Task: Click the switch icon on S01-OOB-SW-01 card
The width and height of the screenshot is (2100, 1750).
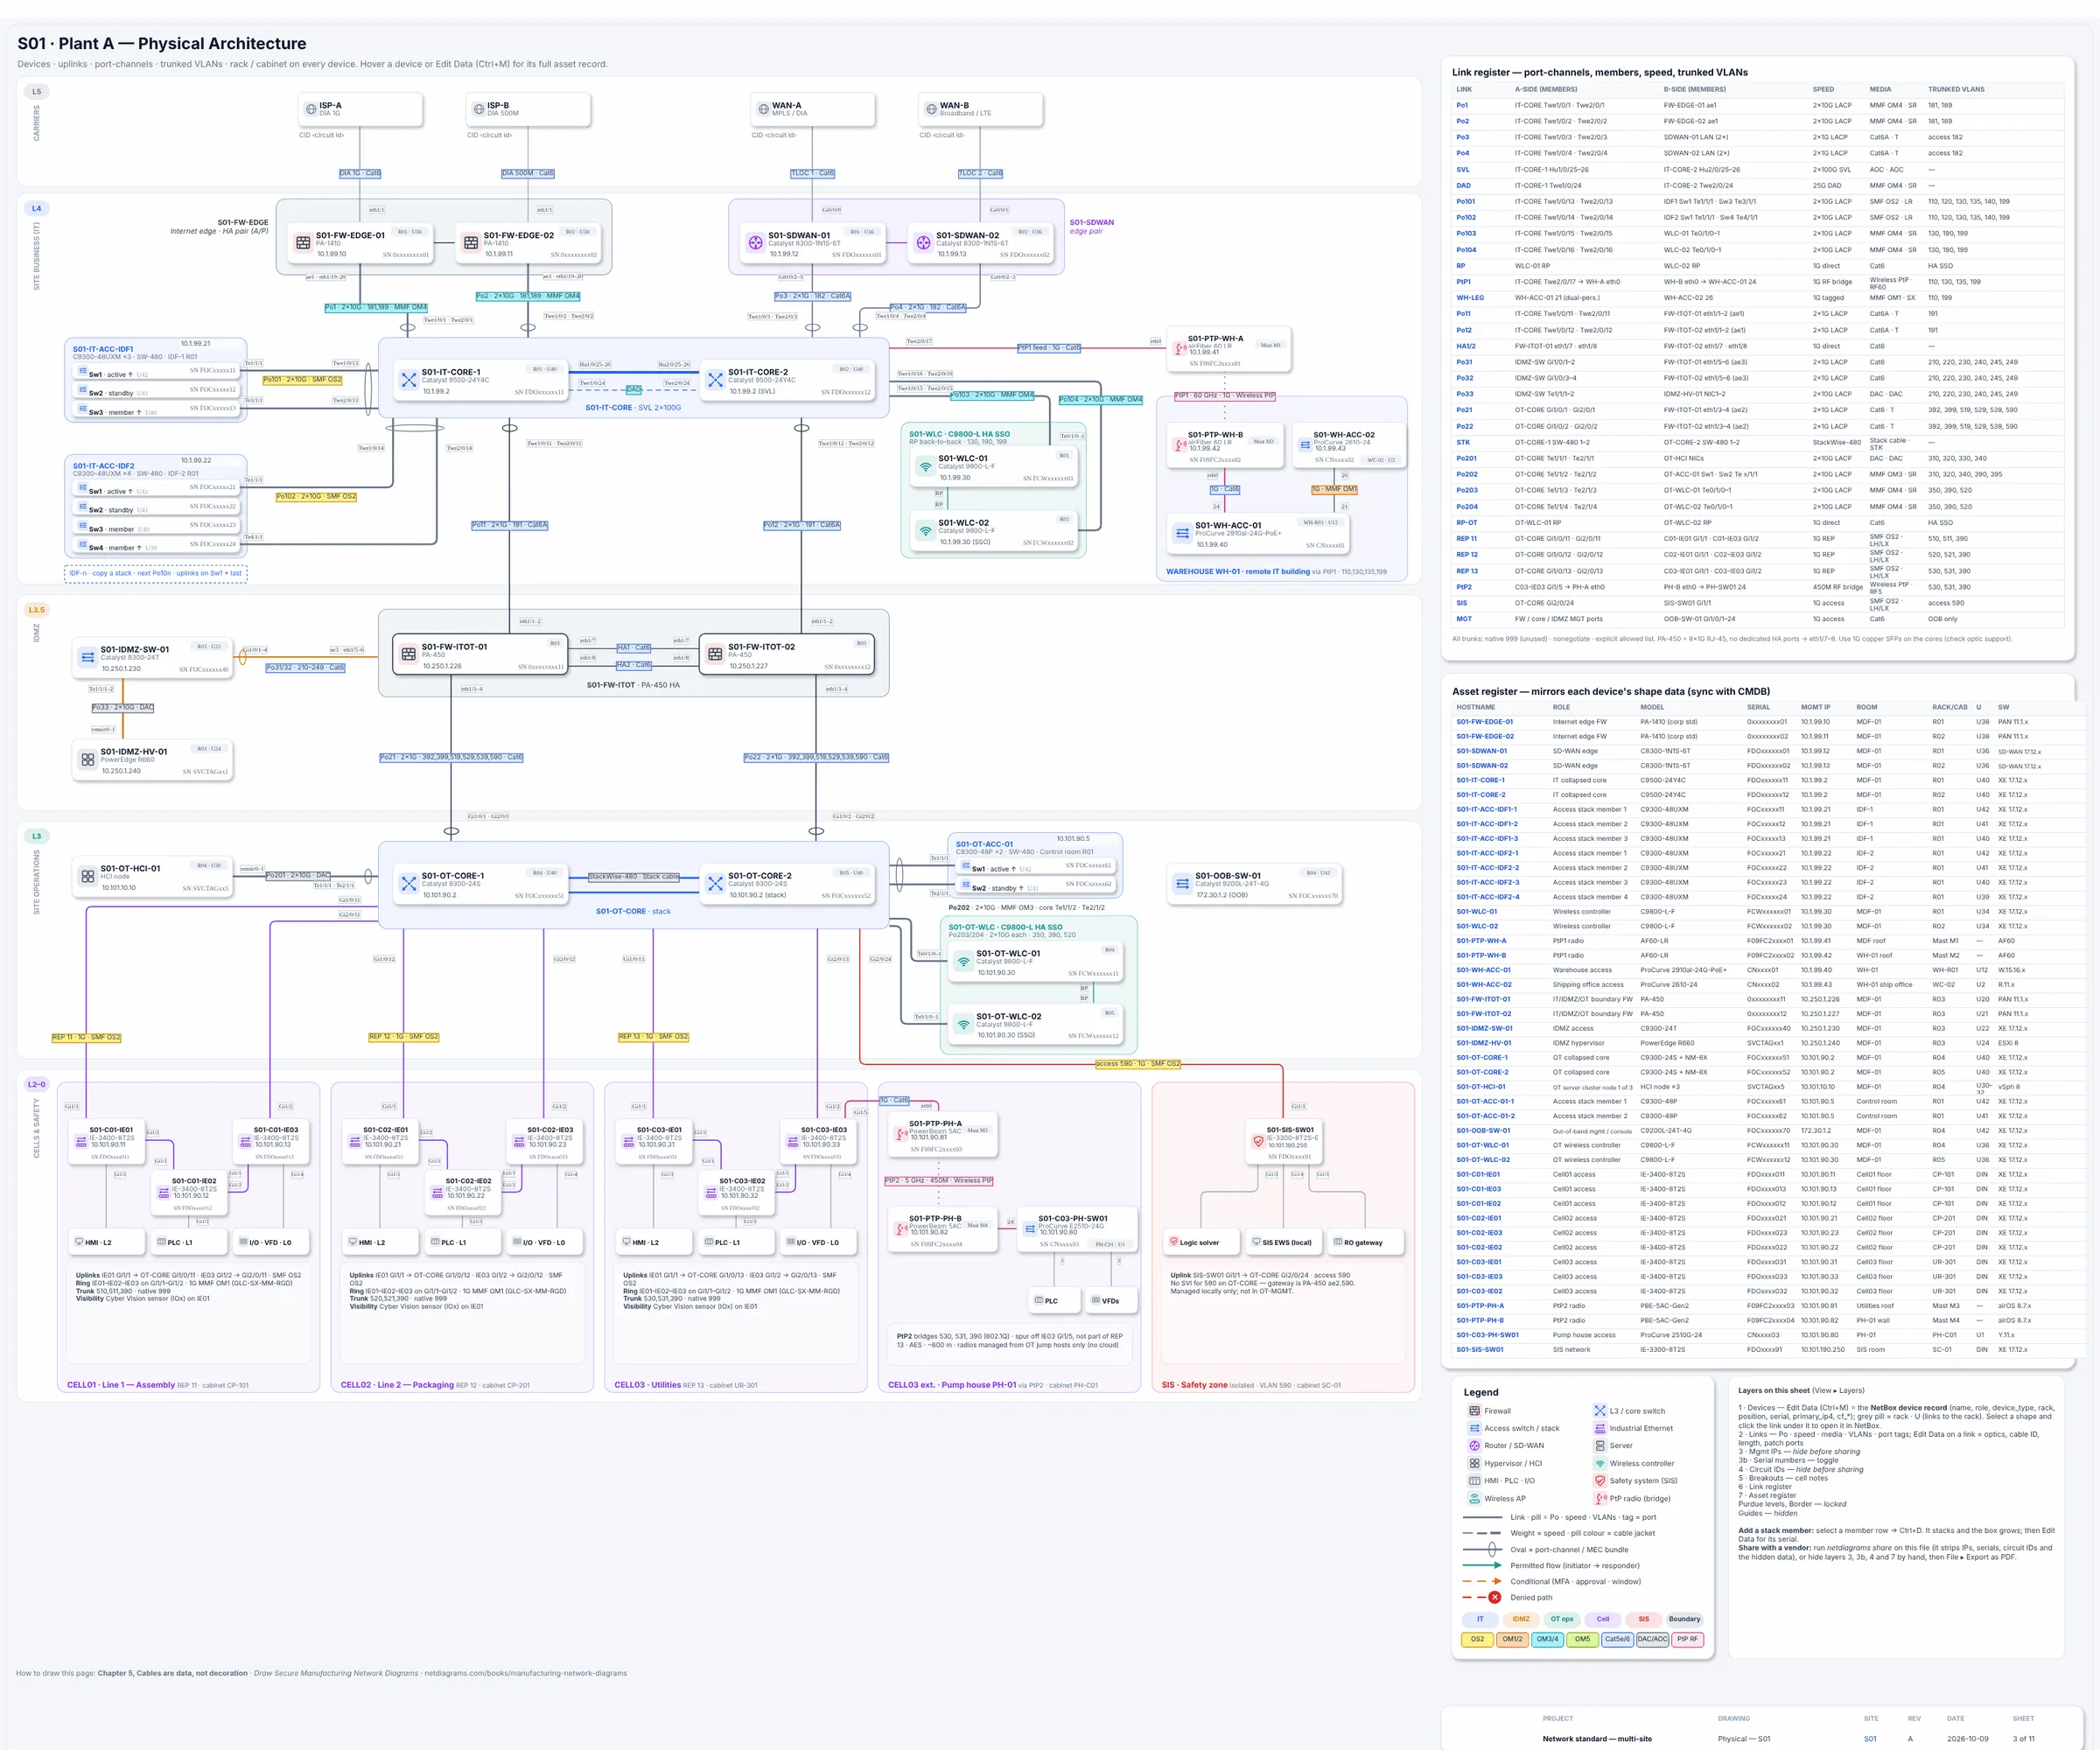Action: pyautogui.click(x=1182, y=883)
